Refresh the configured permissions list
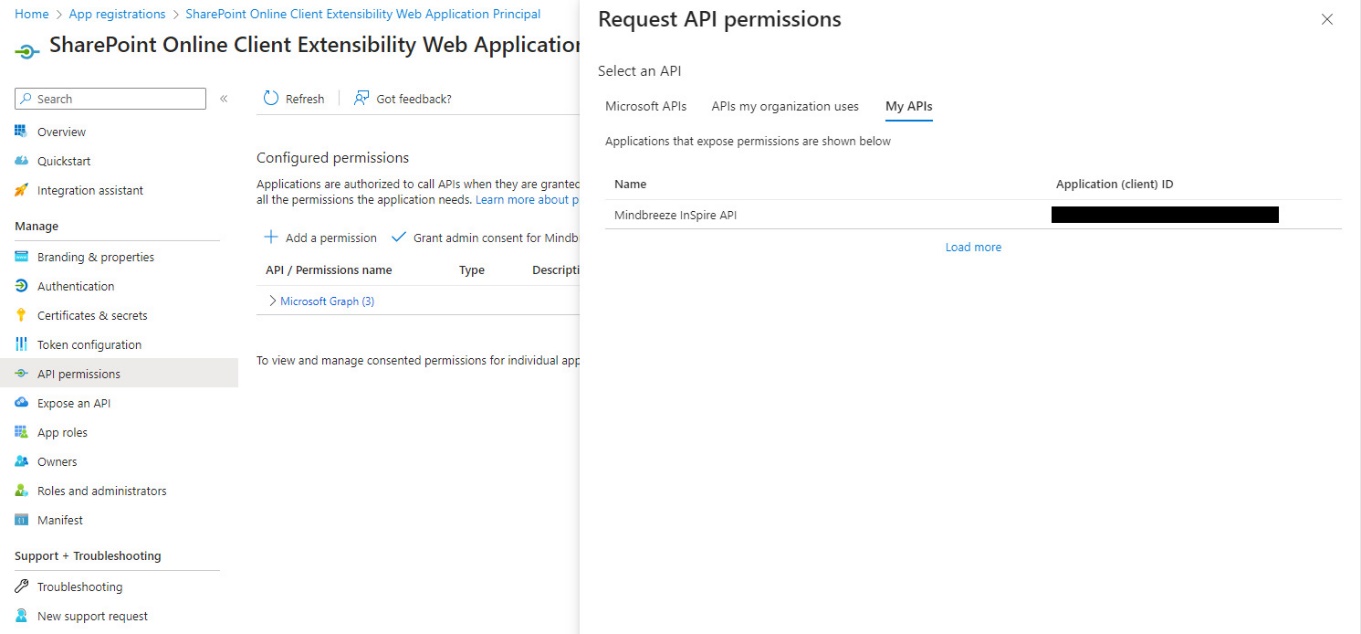 click(294, 98)
